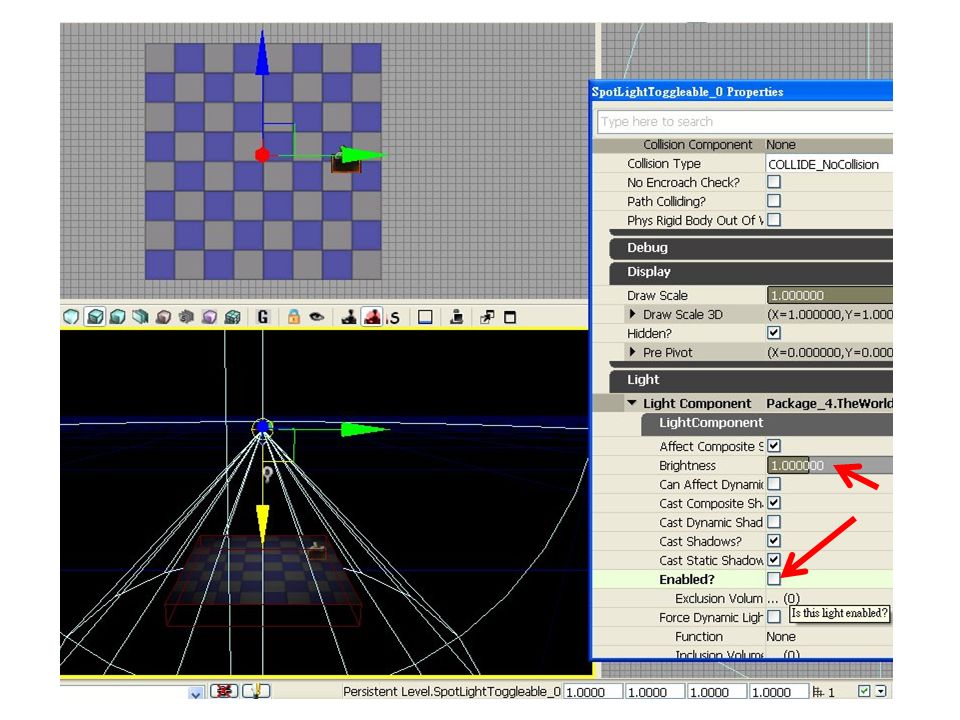Click the 'Type here to search' field
960x720 pixels.
click(x=745, y=122)
